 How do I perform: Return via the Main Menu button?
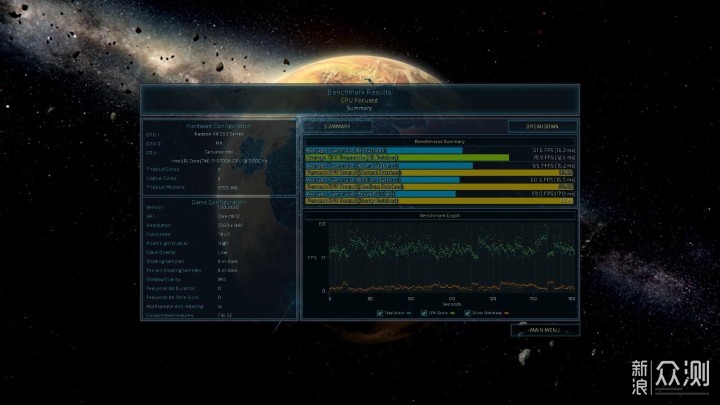tap(545, 330)
